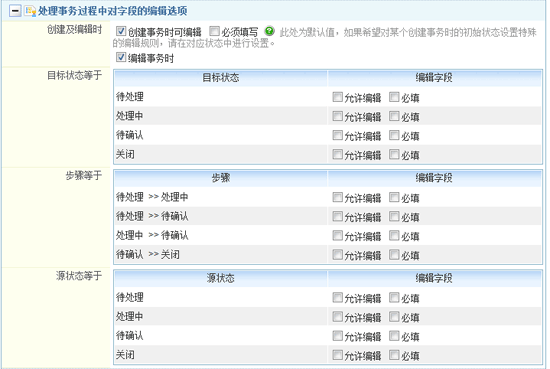
Task: Tick 必填 for source state 待确认
Action: point(394,336)
